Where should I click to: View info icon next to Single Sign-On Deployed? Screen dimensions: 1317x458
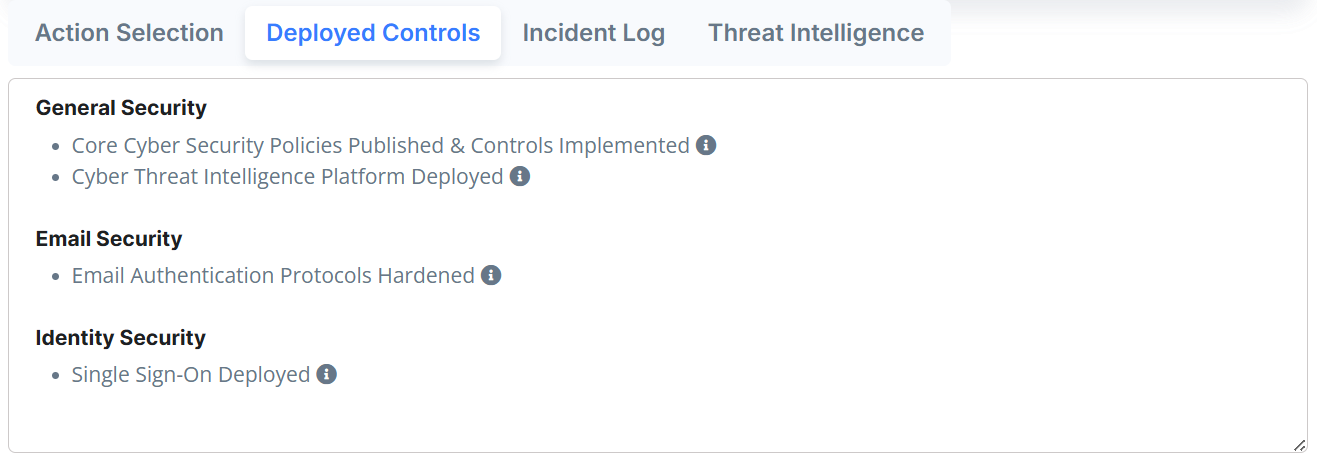(x=326, y=374)
